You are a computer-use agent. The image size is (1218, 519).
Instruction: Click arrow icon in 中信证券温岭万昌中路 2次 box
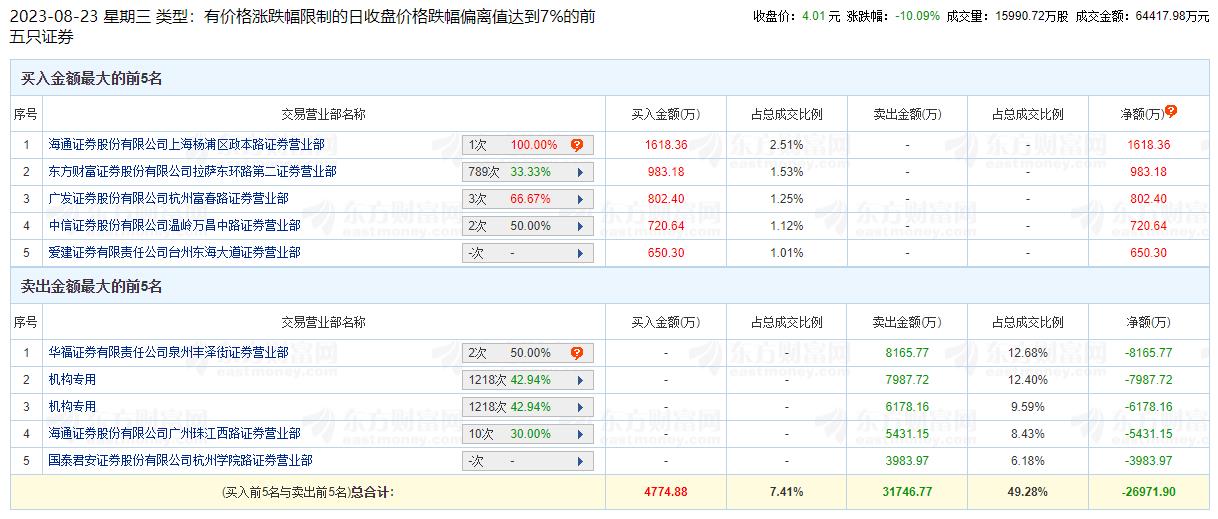click(579, 226)
